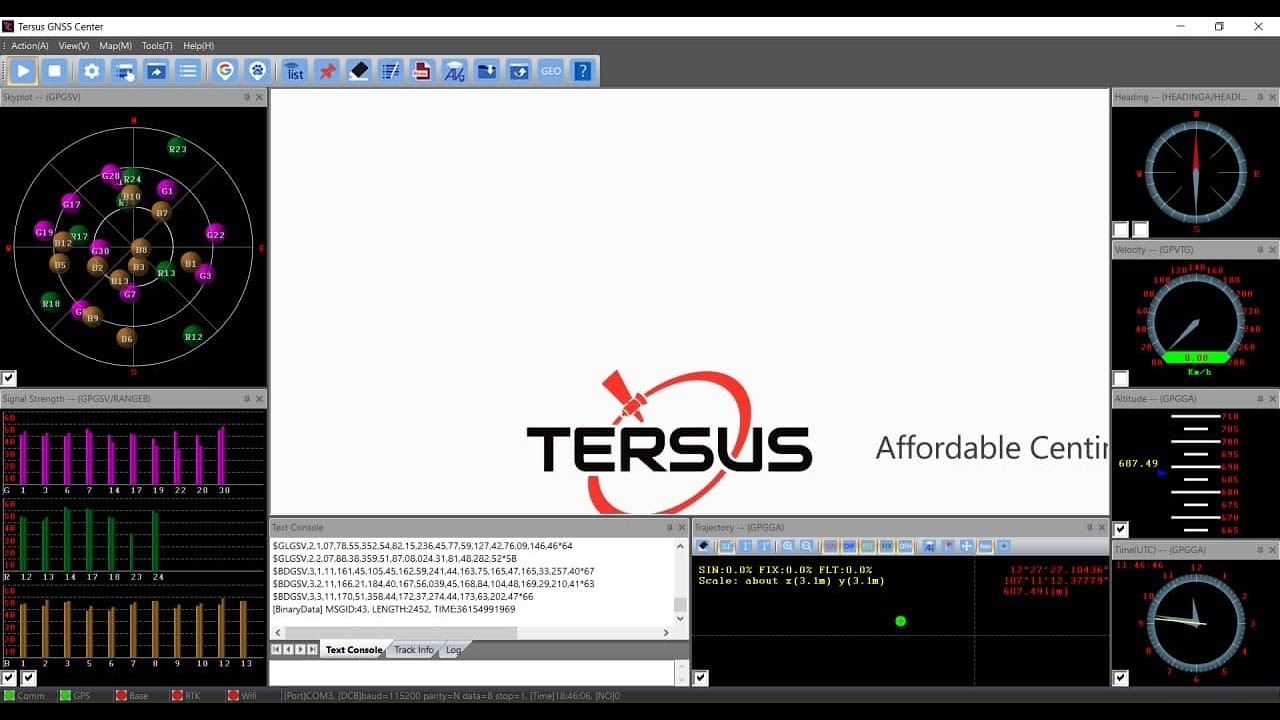The height and width of the screenshot is (720, 1280).
Task: Open the Trajectory toolbar overflow dropdown
Action: [1004, 546]
